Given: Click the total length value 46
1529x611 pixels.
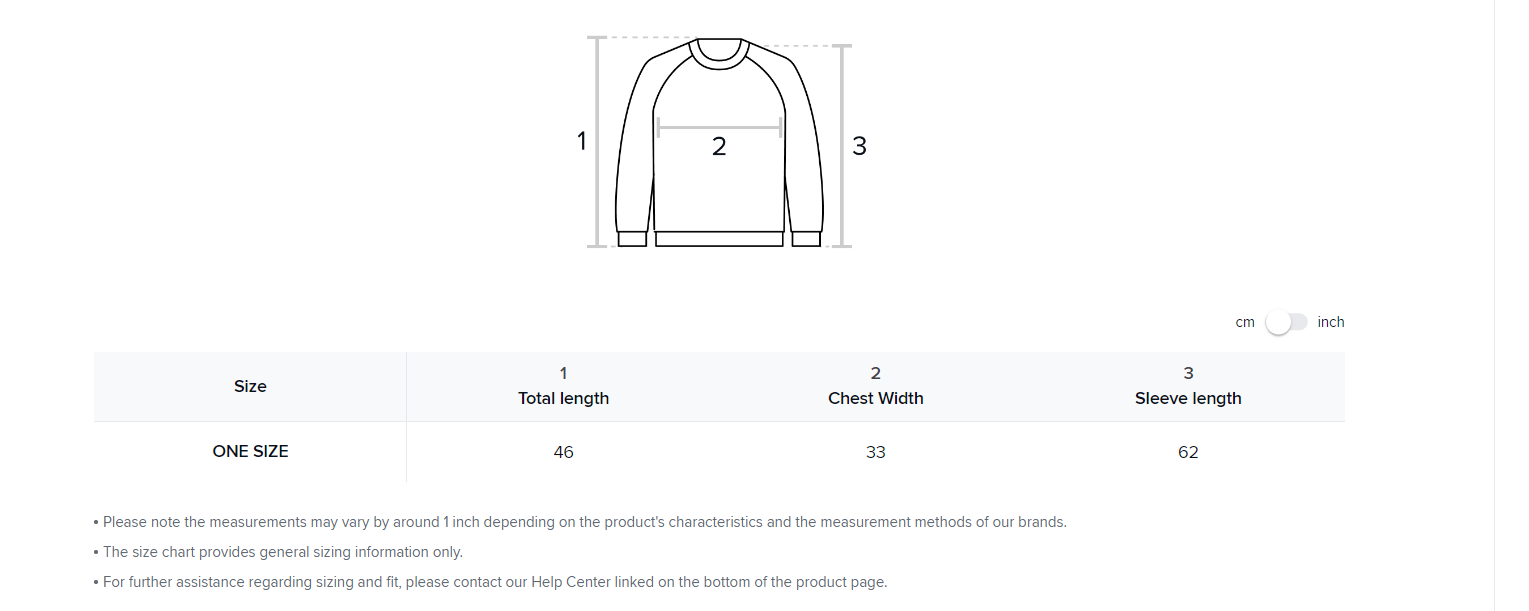Looking at the screenshot, I should (563, 452).
